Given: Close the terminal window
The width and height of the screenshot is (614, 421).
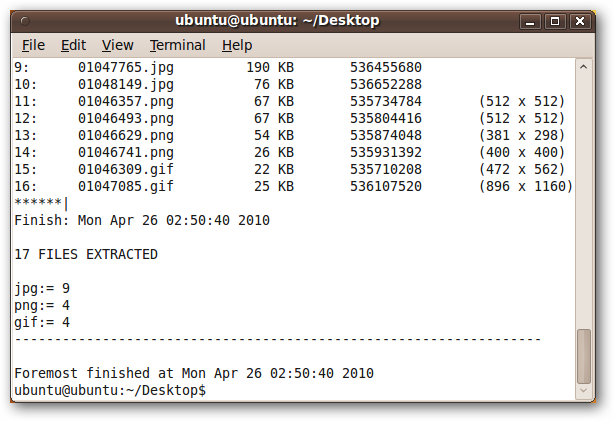Looking at the screenshot, I should [580, 21].
